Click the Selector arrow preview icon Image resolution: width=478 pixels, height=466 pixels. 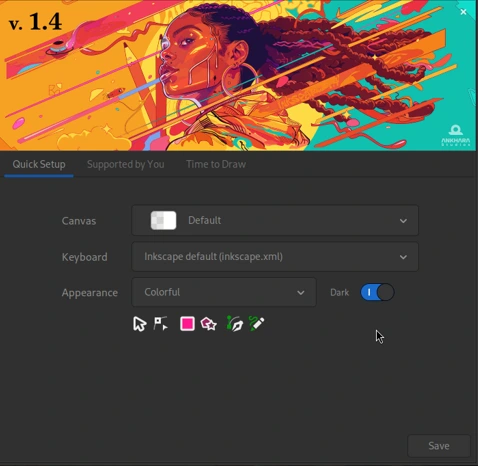tap(140, 324)
